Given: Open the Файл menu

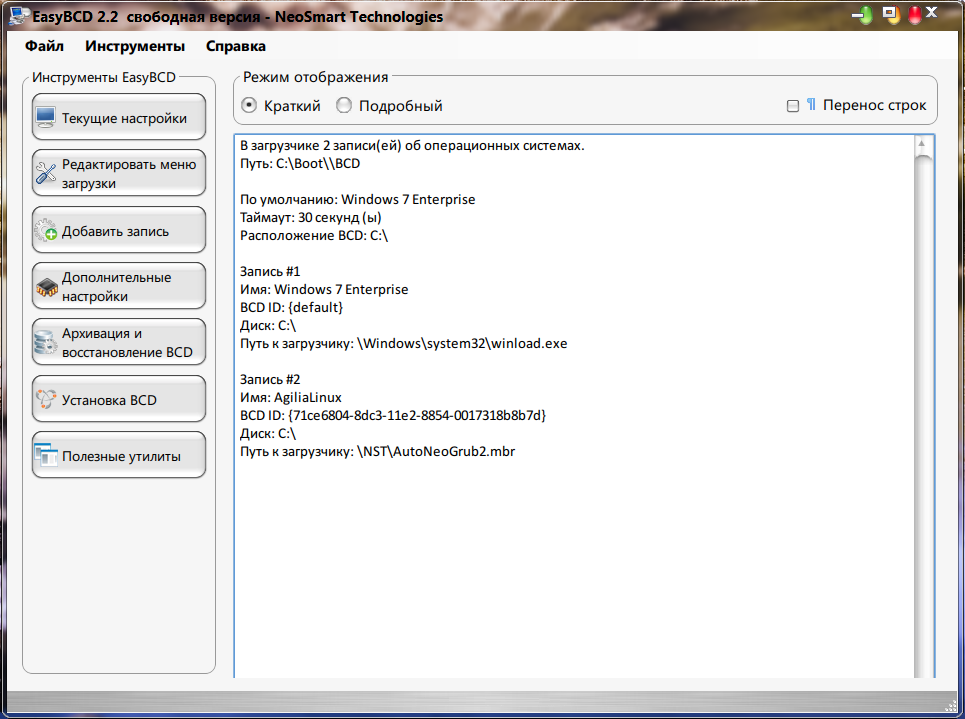Looking at the screenshot, I should (44, 46).
